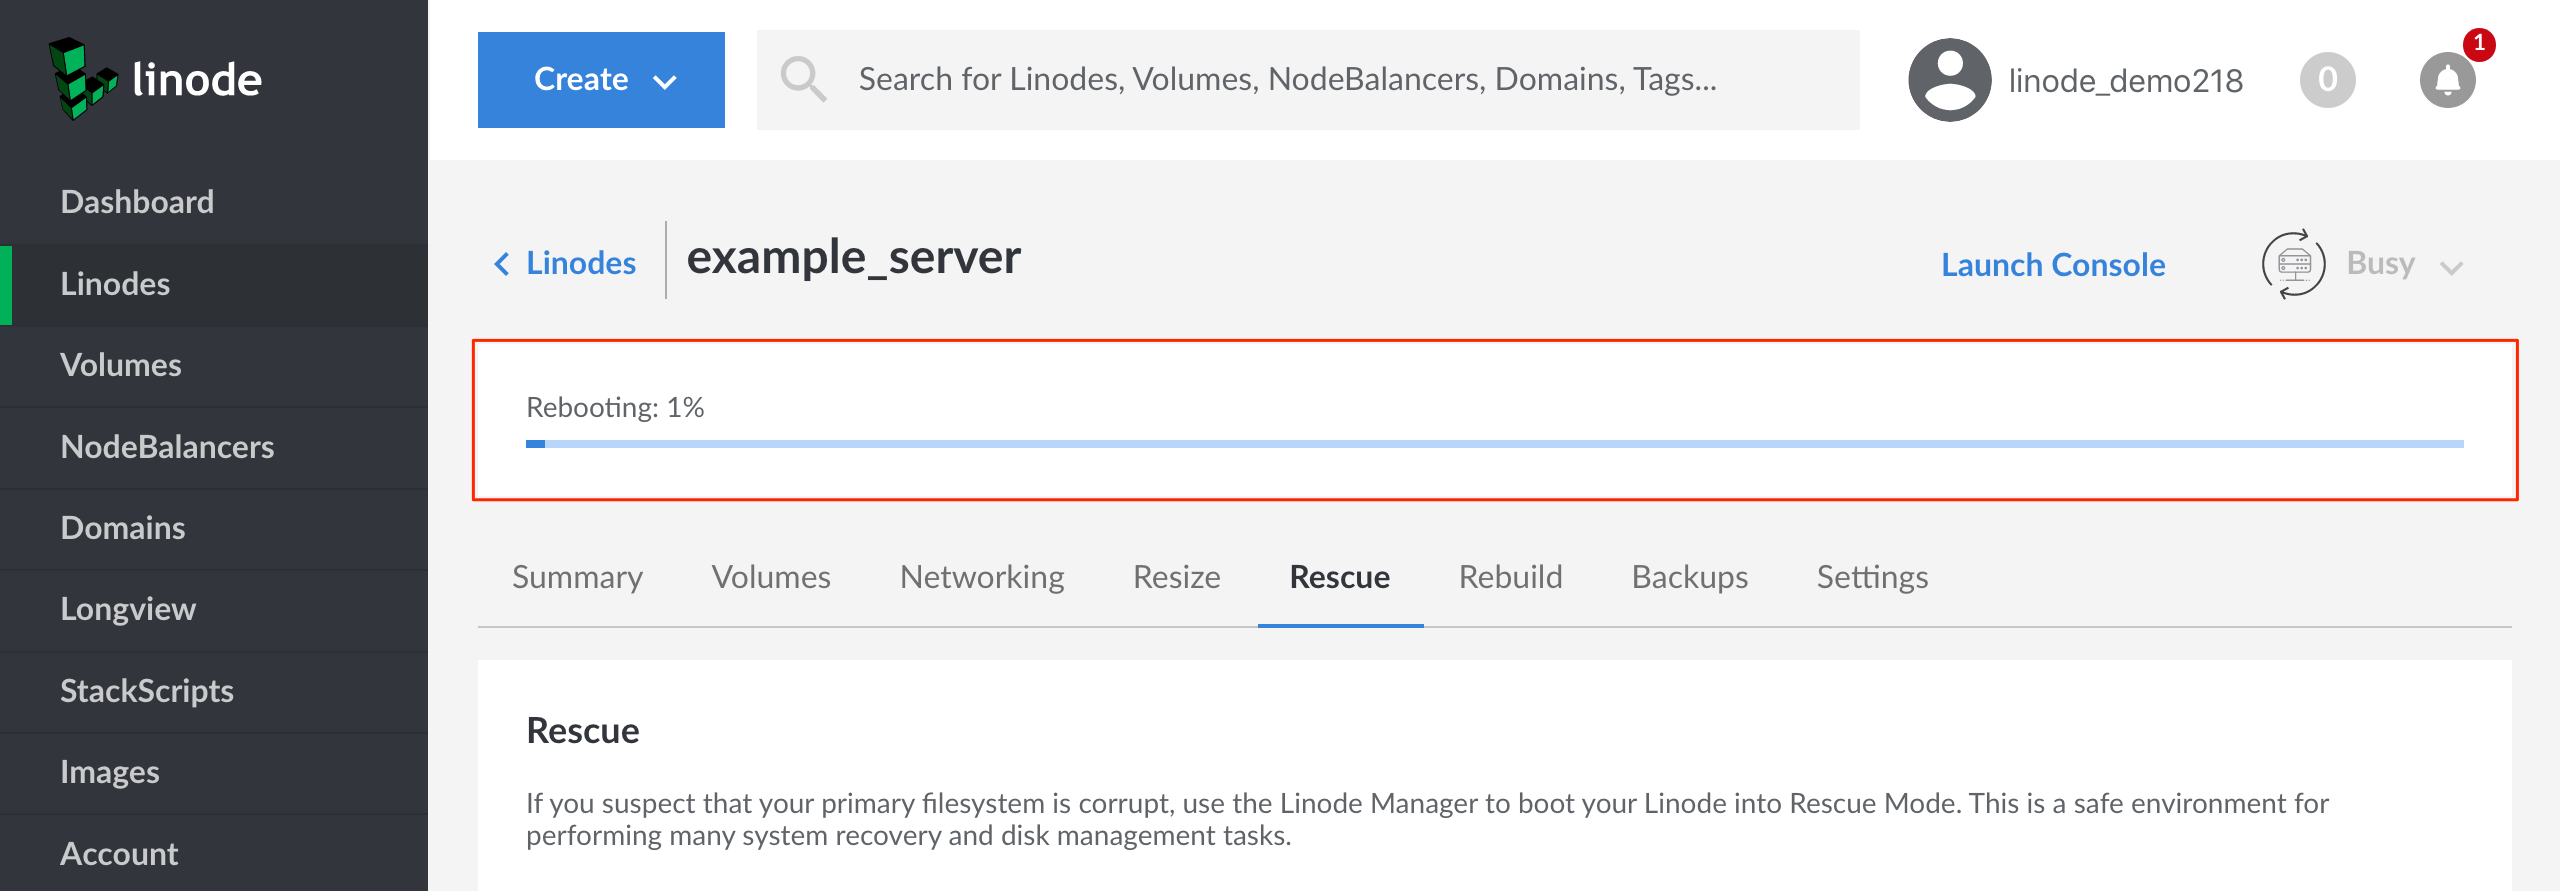Click the back arrow beside Linodes

pyautogui.click(x=502, y=264)
